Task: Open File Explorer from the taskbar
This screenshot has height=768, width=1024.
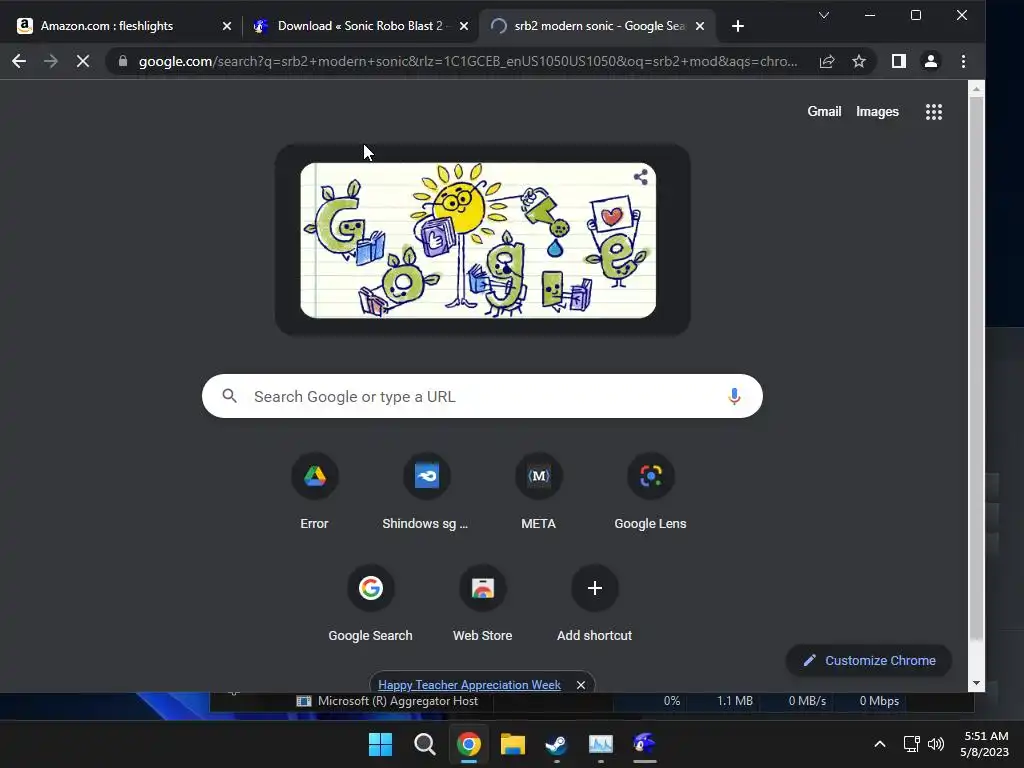Action: click(513, 744)
